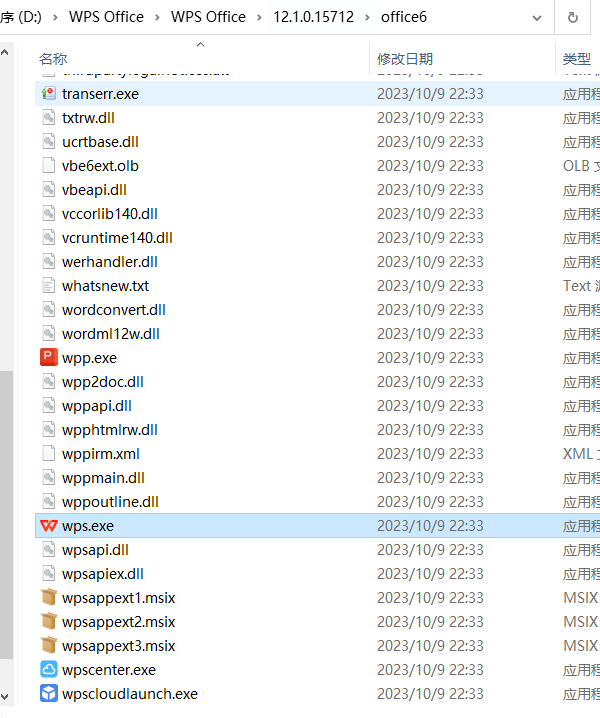Select the wps.exe red W icon

tap(49, 526)
